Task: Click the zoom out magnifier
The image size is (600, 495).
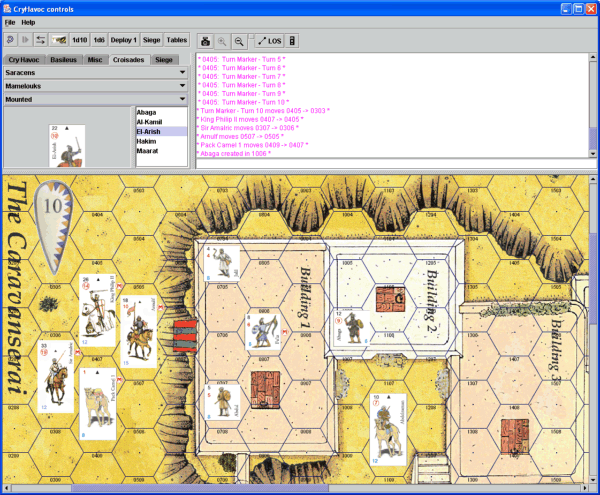Action: tap(239, 41)
